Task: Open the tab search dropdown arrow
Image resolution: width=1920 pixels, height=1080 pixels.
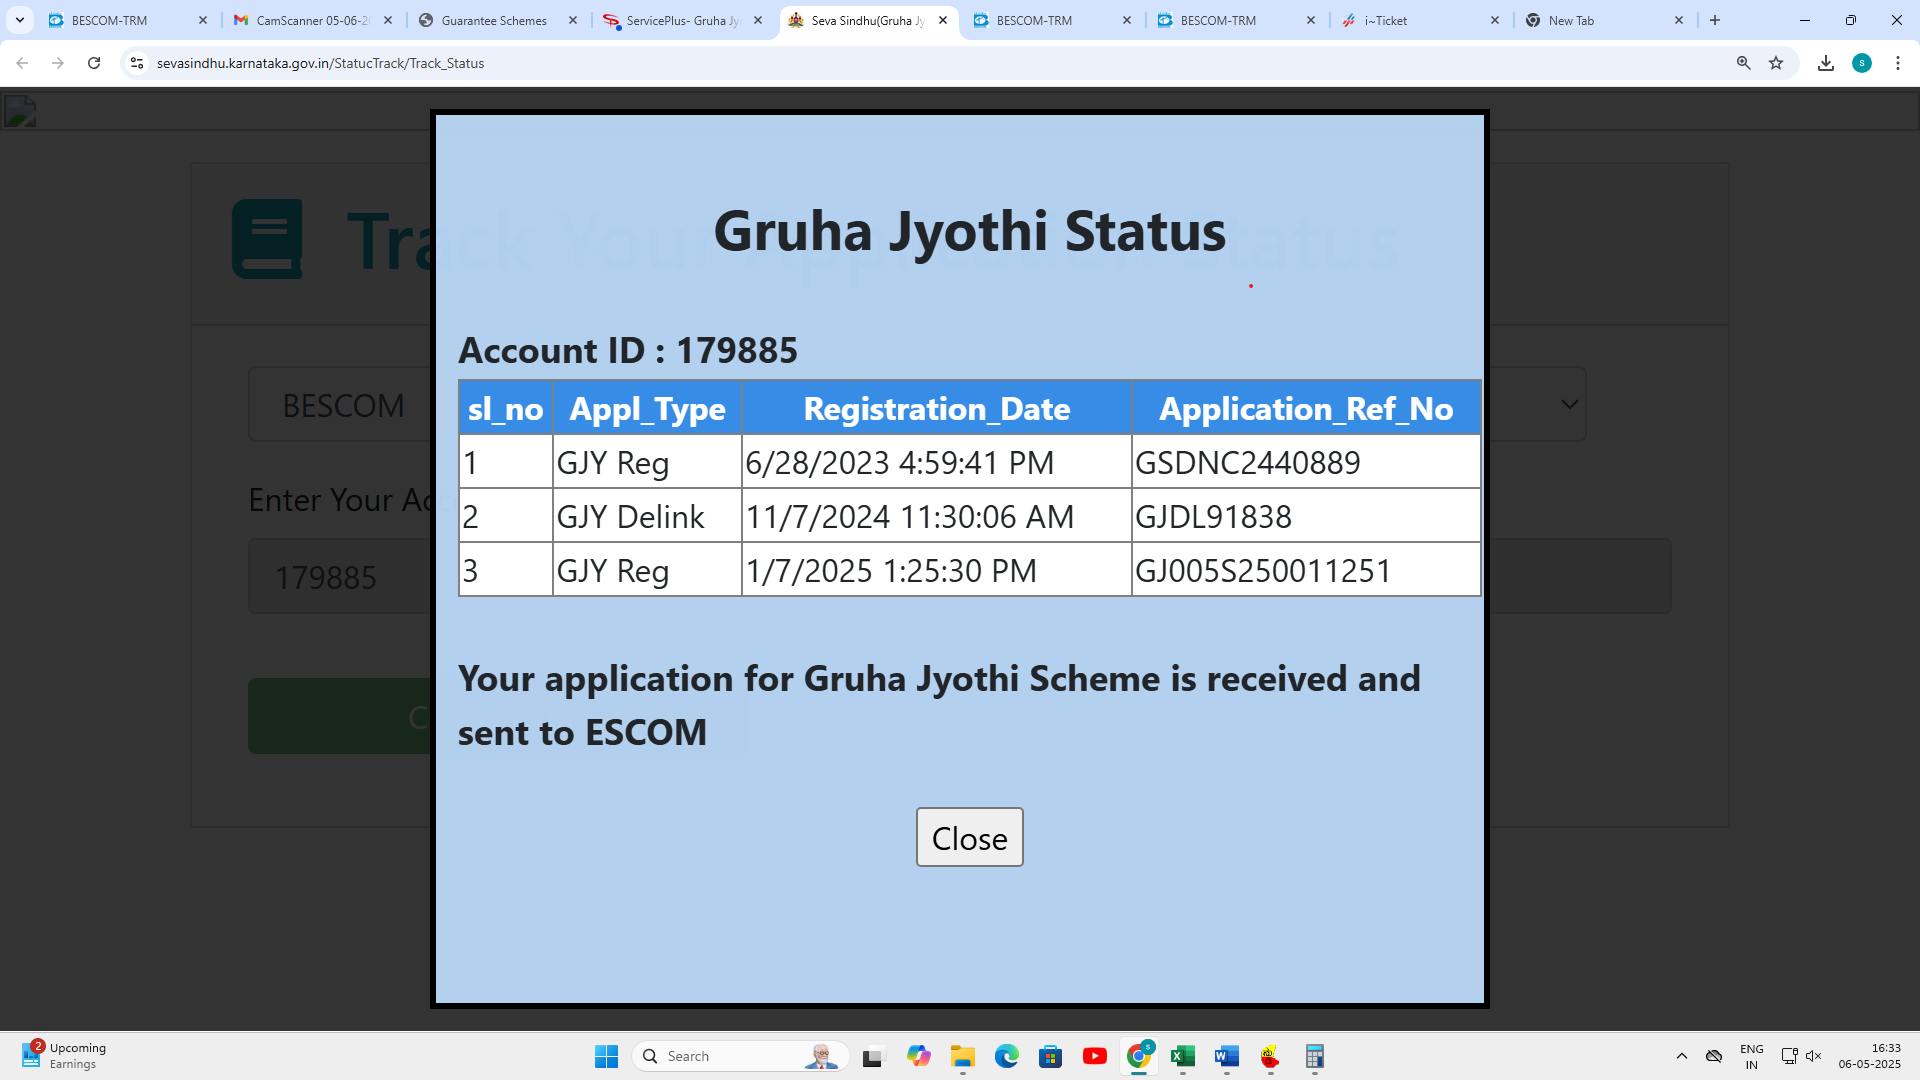Action: tap(19, 20)
